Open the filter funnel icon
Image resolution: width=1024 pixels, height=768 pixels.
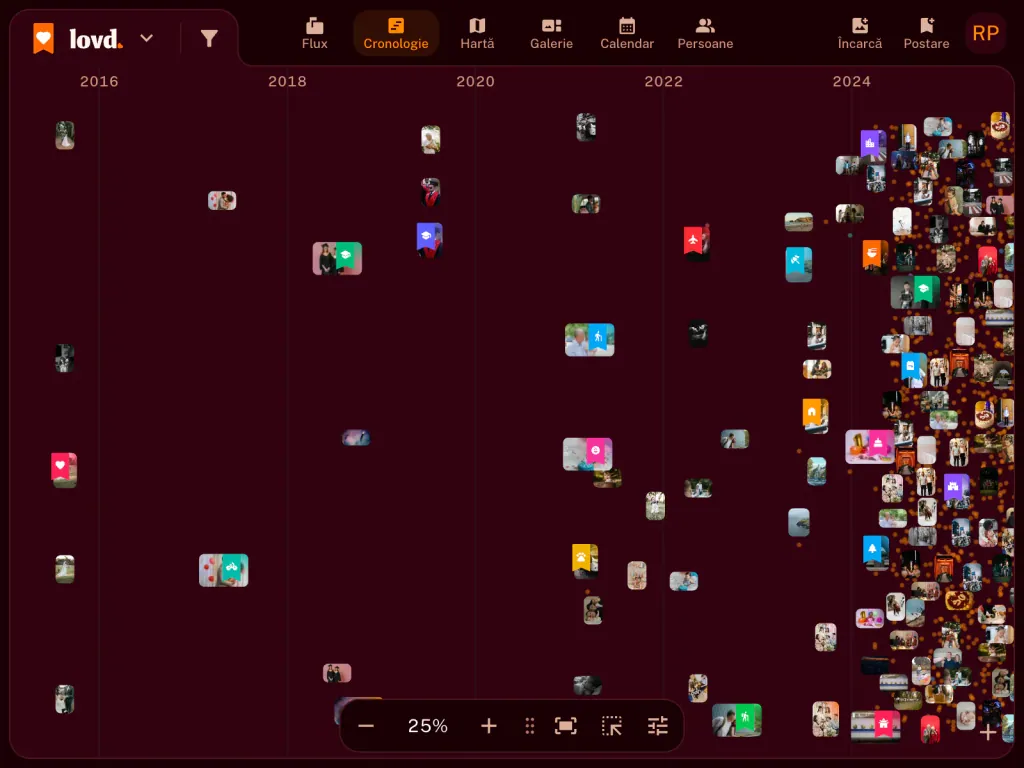click(x=209, y=39)
